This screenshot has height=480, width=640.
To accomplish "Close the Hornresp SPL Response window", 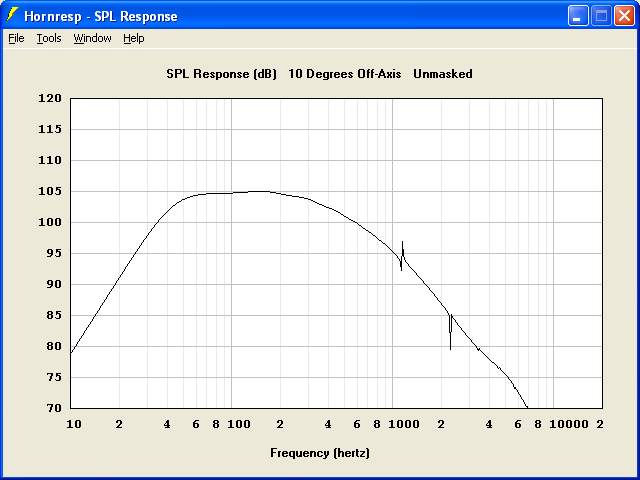I will [624, 16].
